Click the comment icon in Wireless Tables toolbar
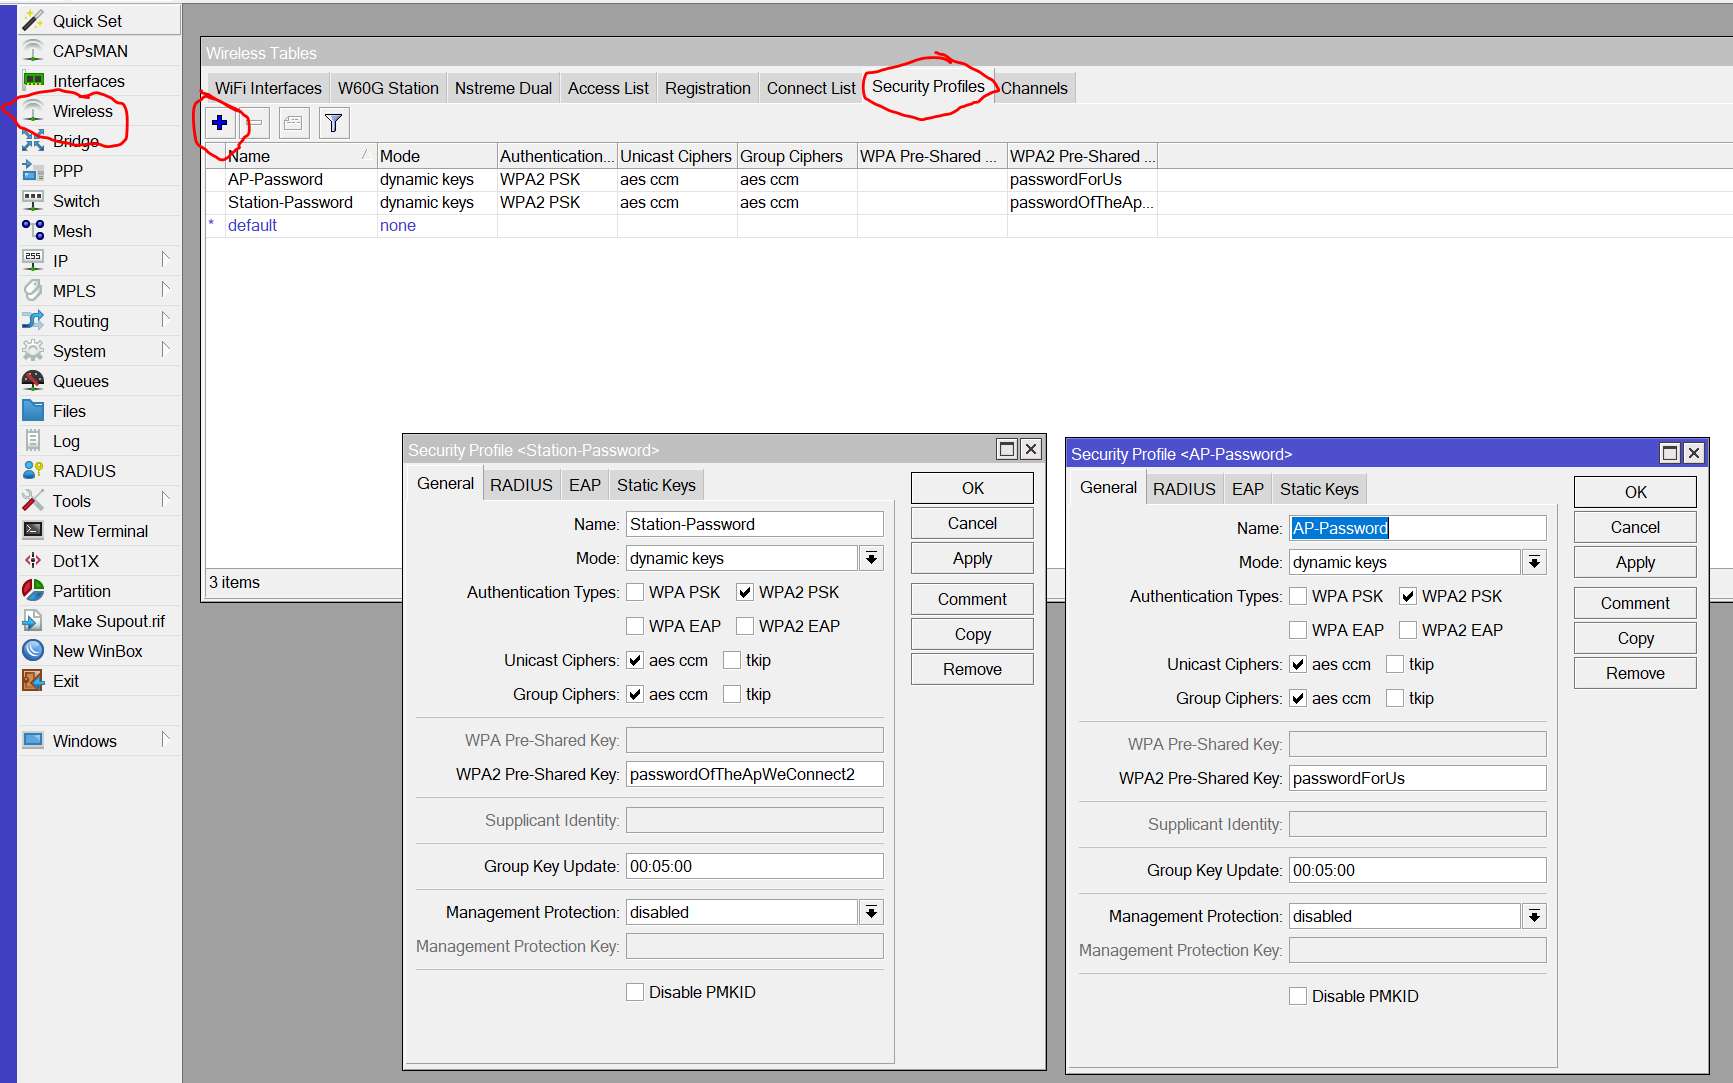 [294, 123]
